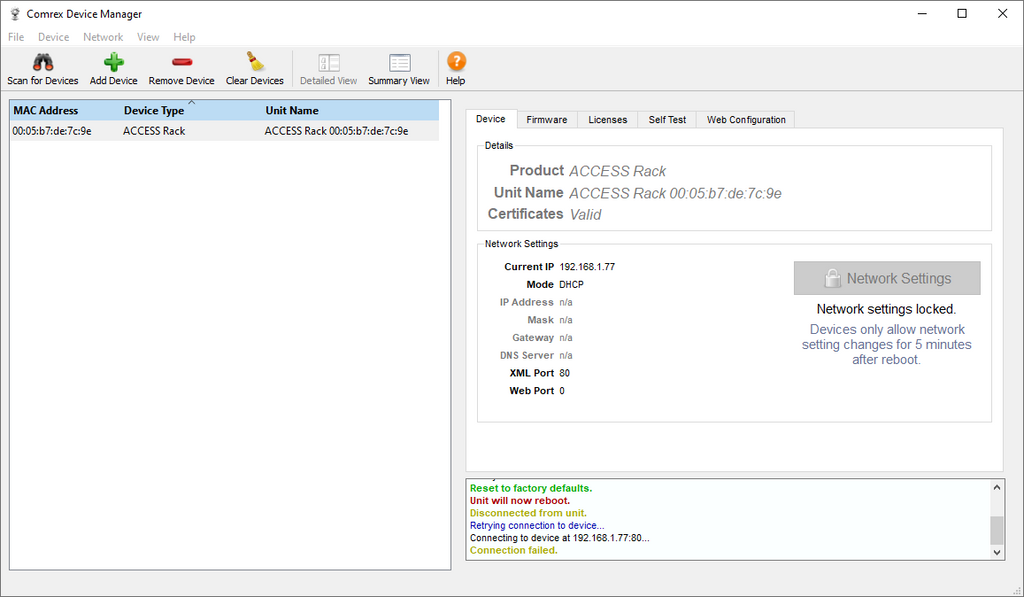The image size is (1024, 597).
Task: Click the Current IP value 192.168.1.77
Action: 587,266
